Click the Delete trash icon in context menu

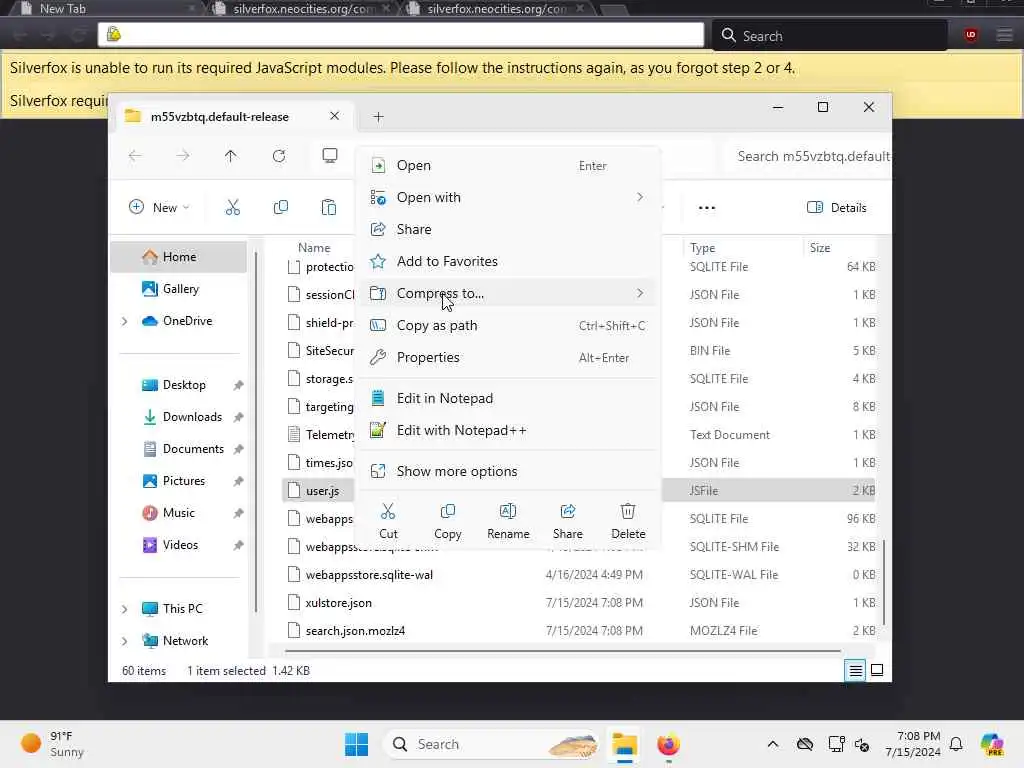(628, 511)
